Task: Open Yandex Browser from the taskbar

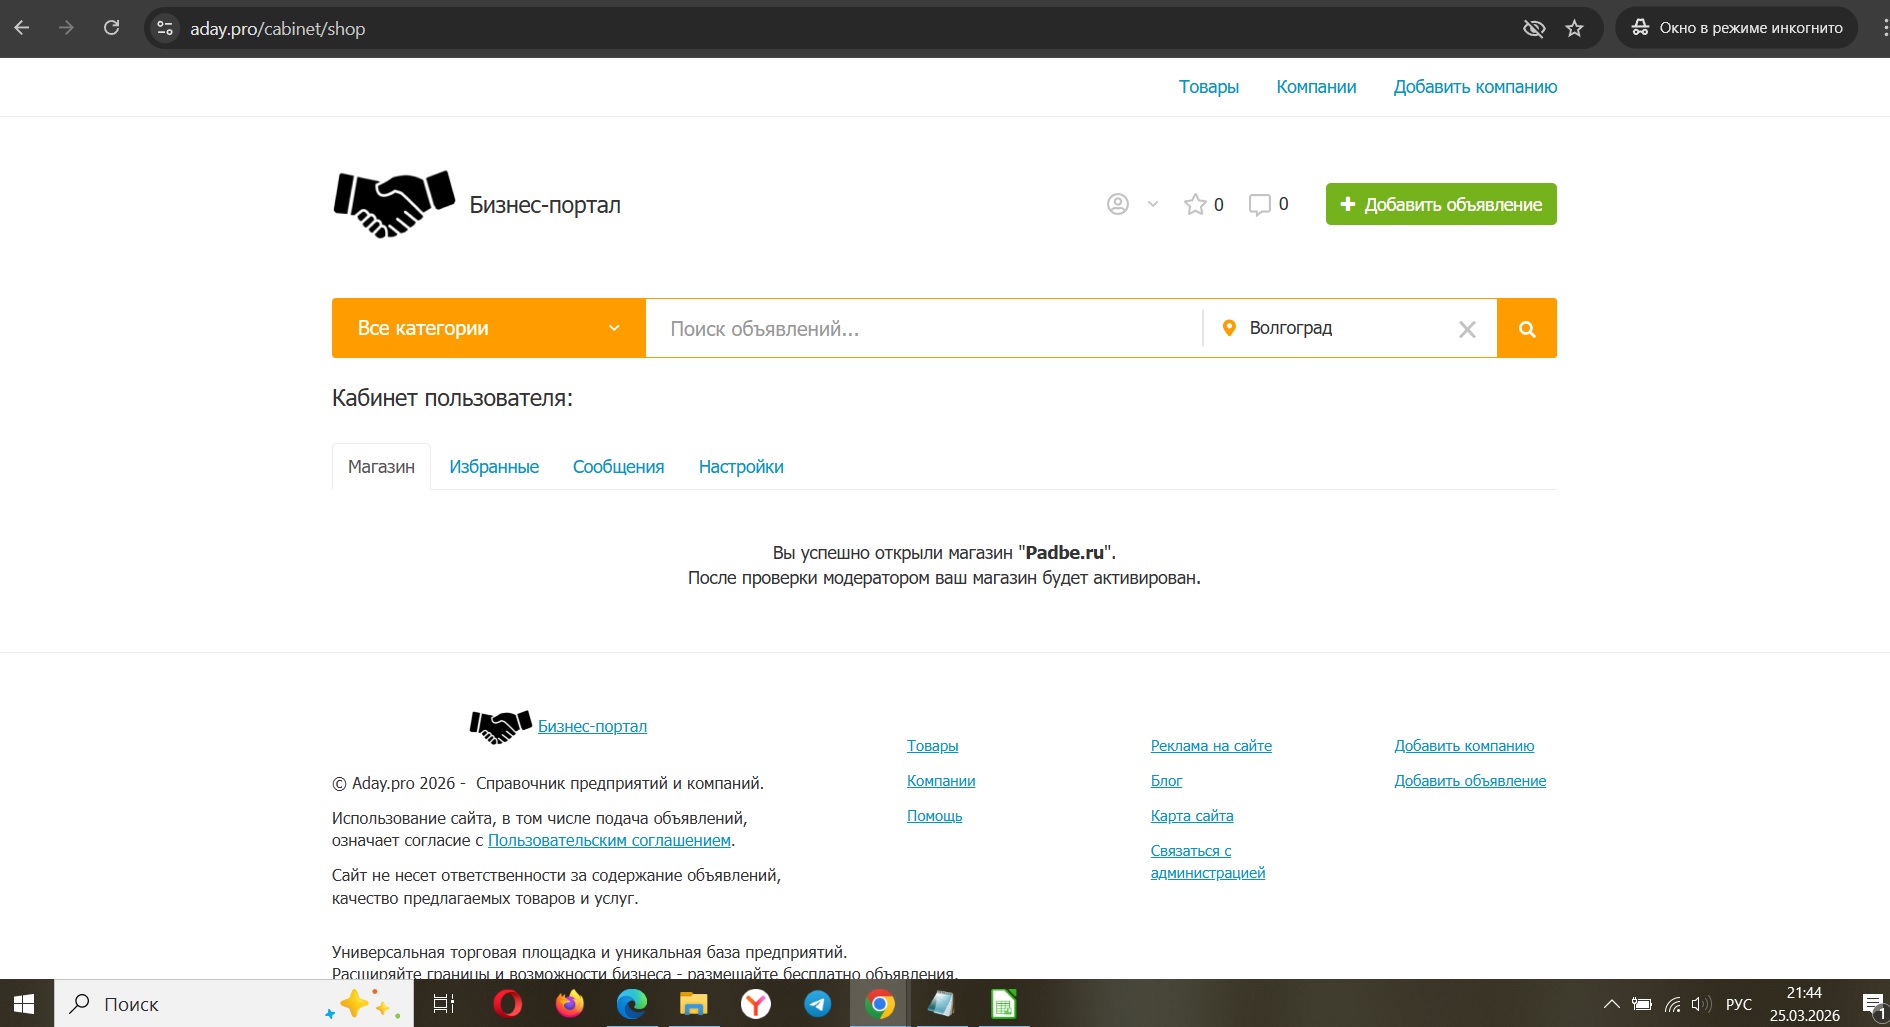Action: 755,1004
